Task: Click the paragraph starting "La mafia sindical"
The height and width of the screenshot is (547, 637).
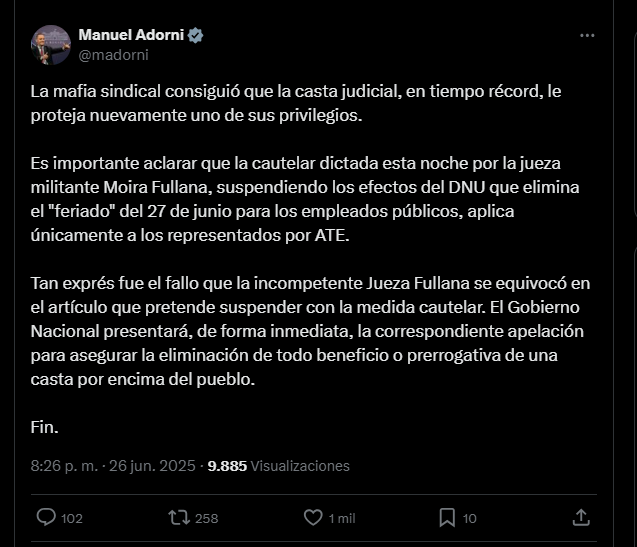Action: point(295,102)
